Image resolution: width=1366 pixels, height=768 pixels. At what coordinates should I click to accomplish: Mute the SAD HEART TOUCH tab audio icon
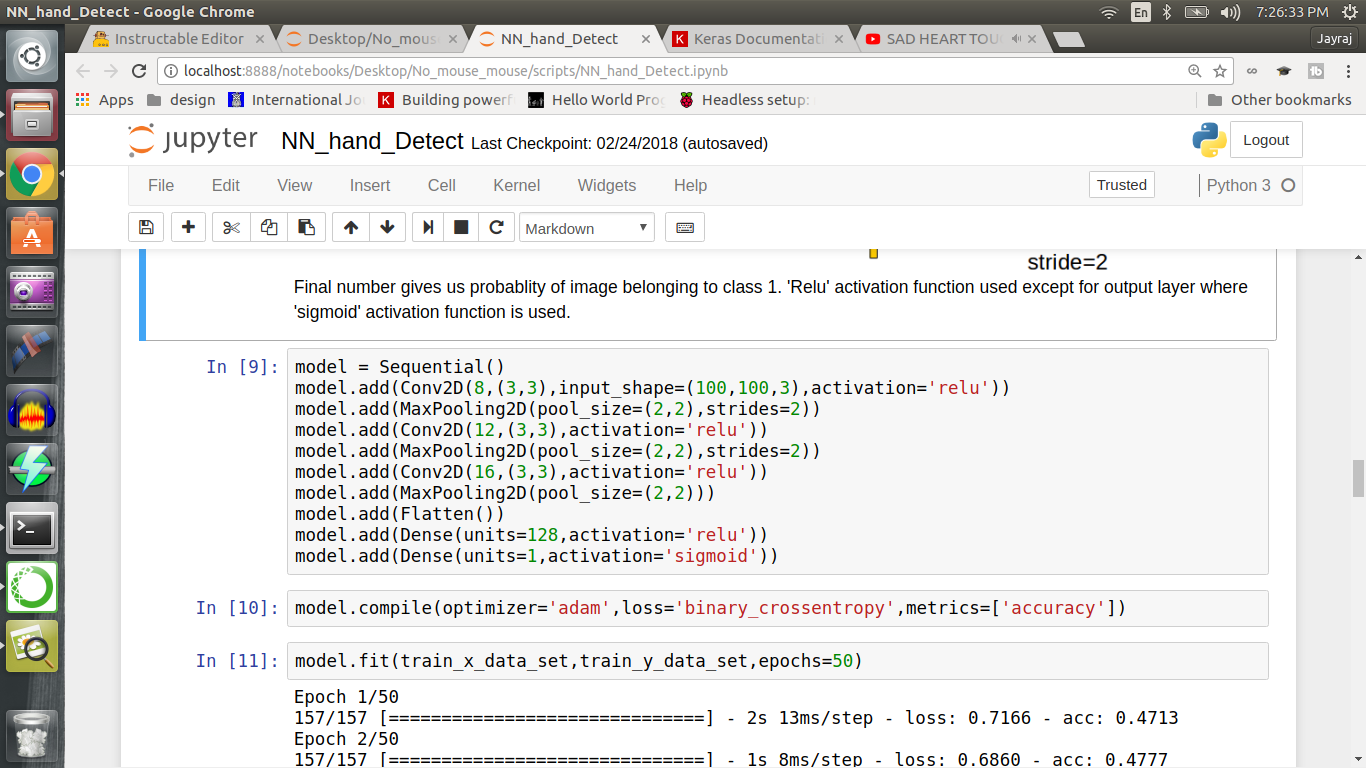[1016, 39]
